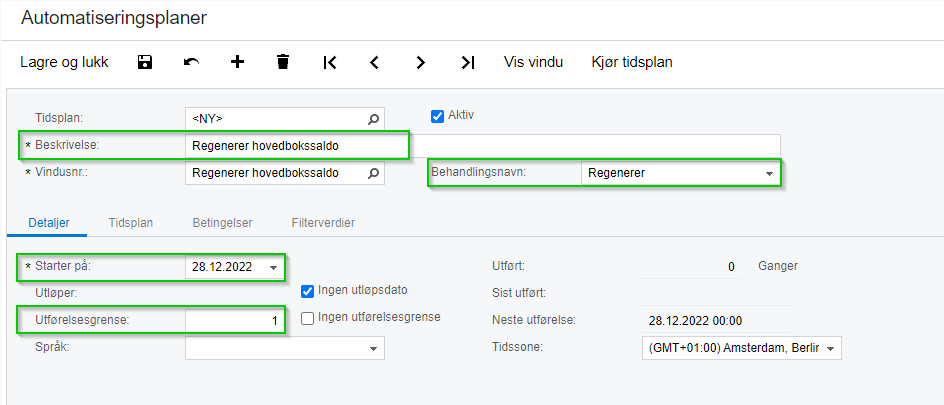The width and height of the screenshot is (944, 405).
Task: Open the Filterverdier tab
Action: click(323, 223)
